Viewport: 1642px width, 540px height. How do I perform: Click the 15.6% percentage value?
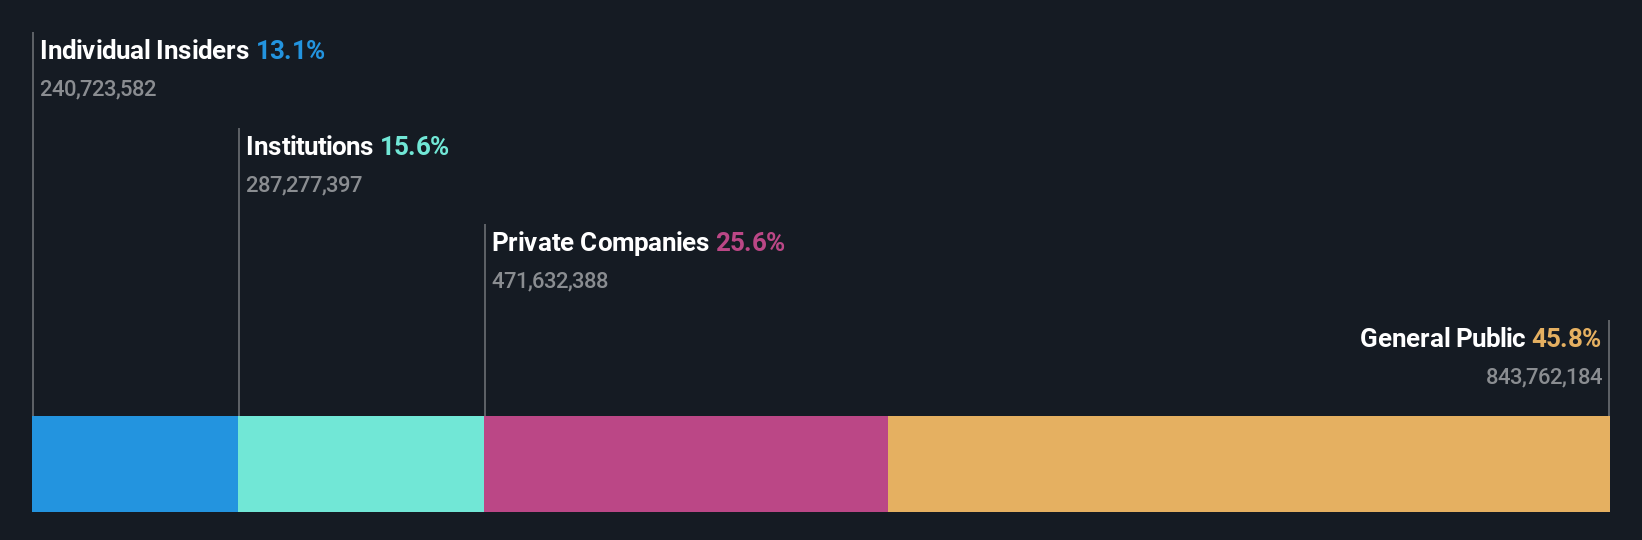tap(414, 146)
